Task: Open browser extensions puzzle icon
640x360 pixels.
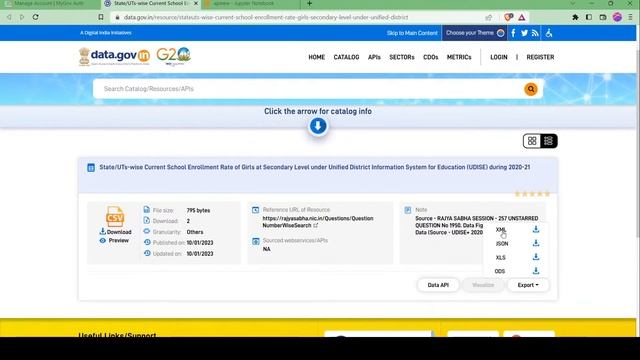Action: pos(575,17)
